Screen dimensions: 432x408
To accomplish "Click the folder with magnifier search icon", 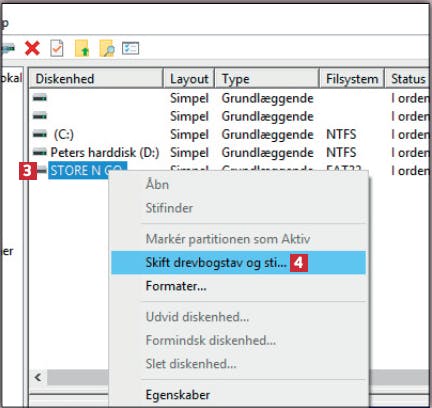I will (x=107, y=49).
